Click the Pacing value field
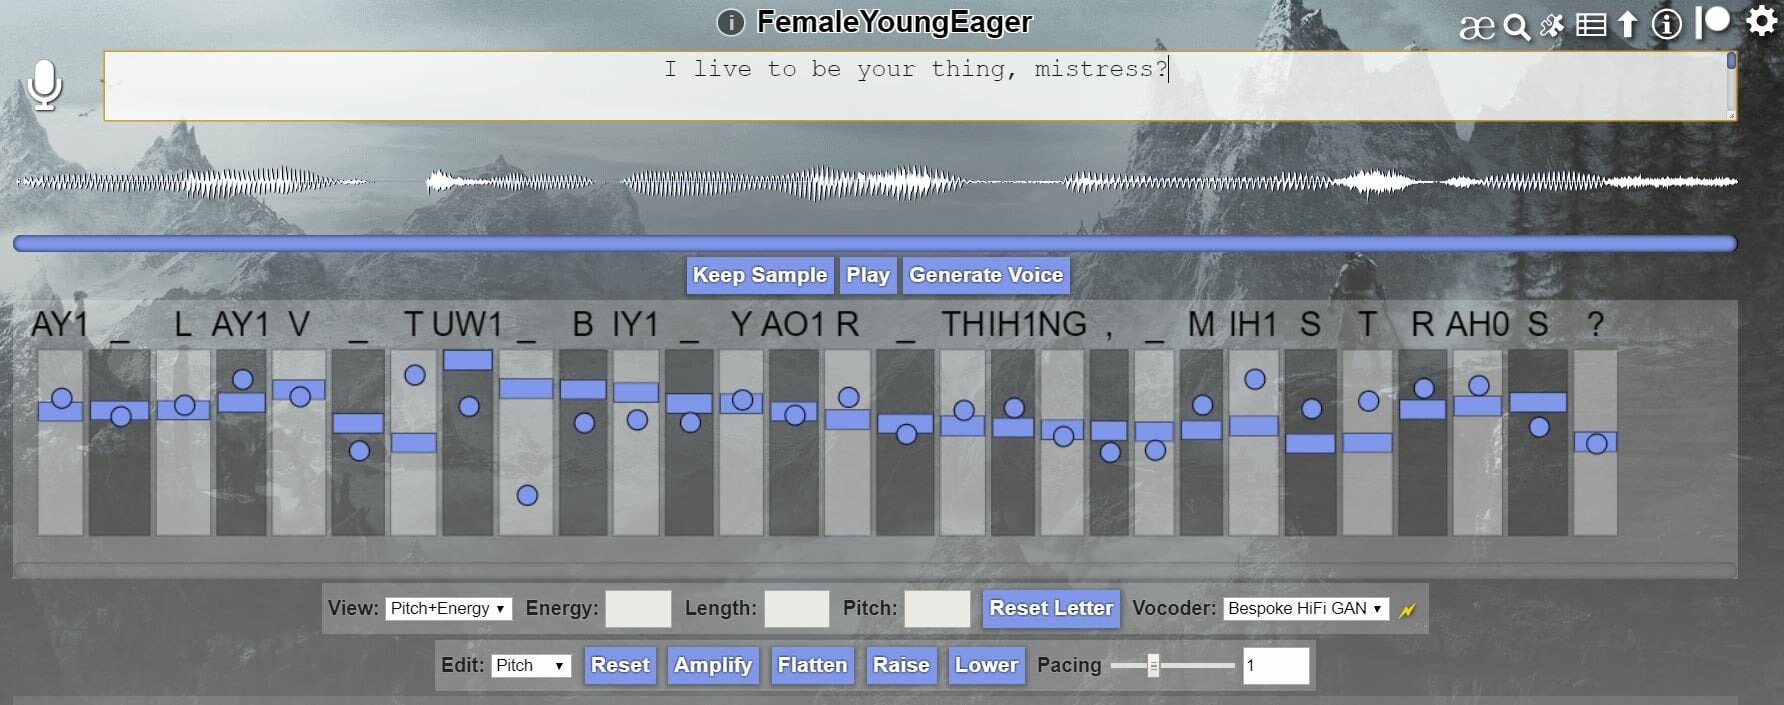This screenshot has height=705, width=1784. [x=1276, y=666]
